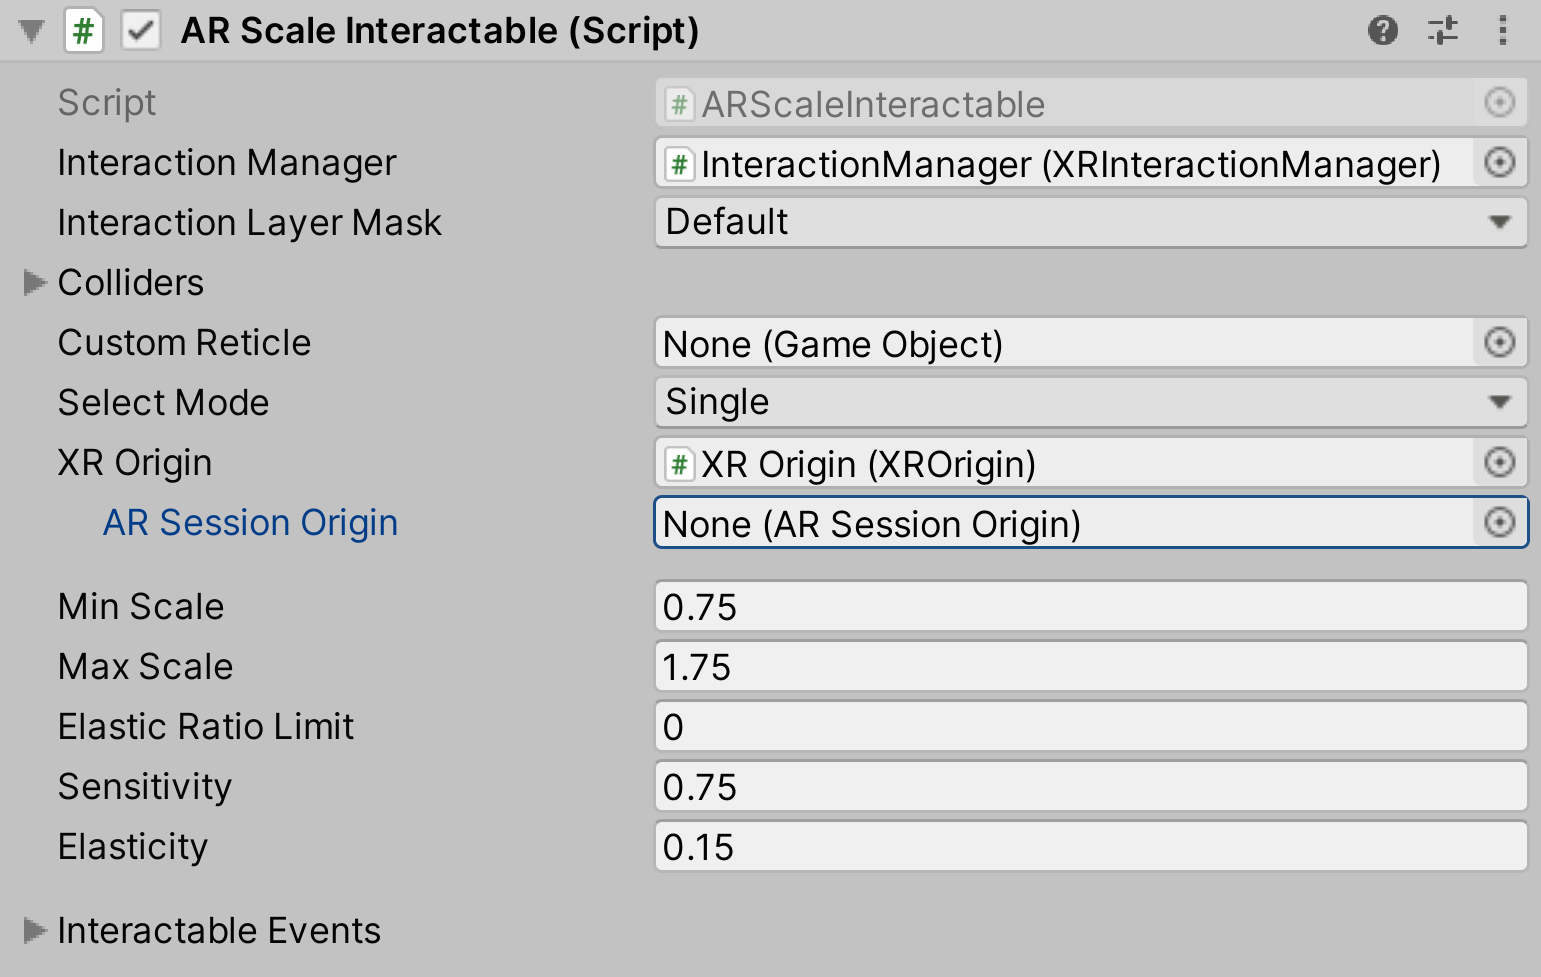
Task: Click the object picker for Interaction Manager
Action: pos(1500,162)
